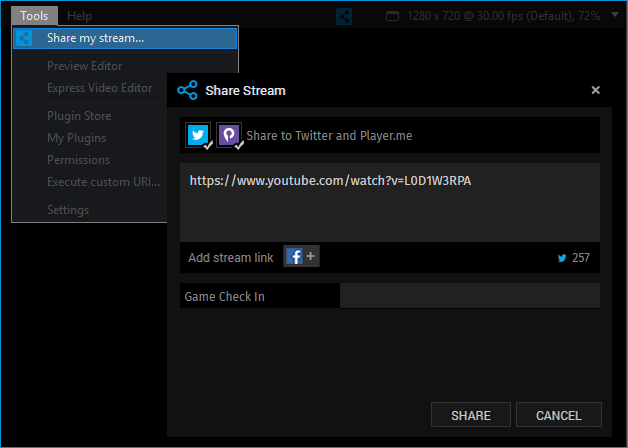Click the 1280 x 720 resolution text
This screenshot has width=628, height=448.
tap(503, 16)
